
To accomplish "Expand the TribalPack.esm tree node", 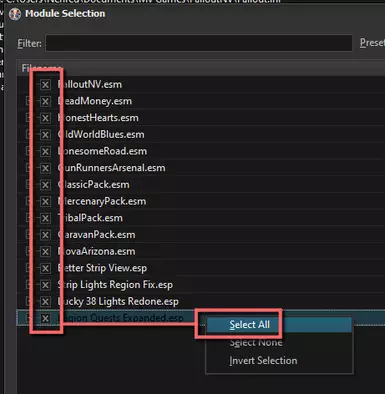I will coord(28,218).
